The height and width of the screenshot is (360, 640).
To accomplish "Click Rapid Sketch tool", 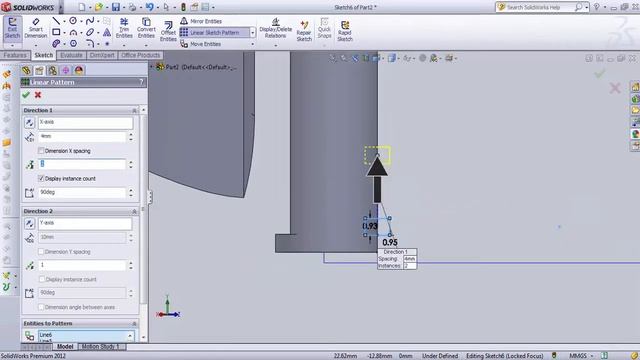I will [x=345, y=31].
